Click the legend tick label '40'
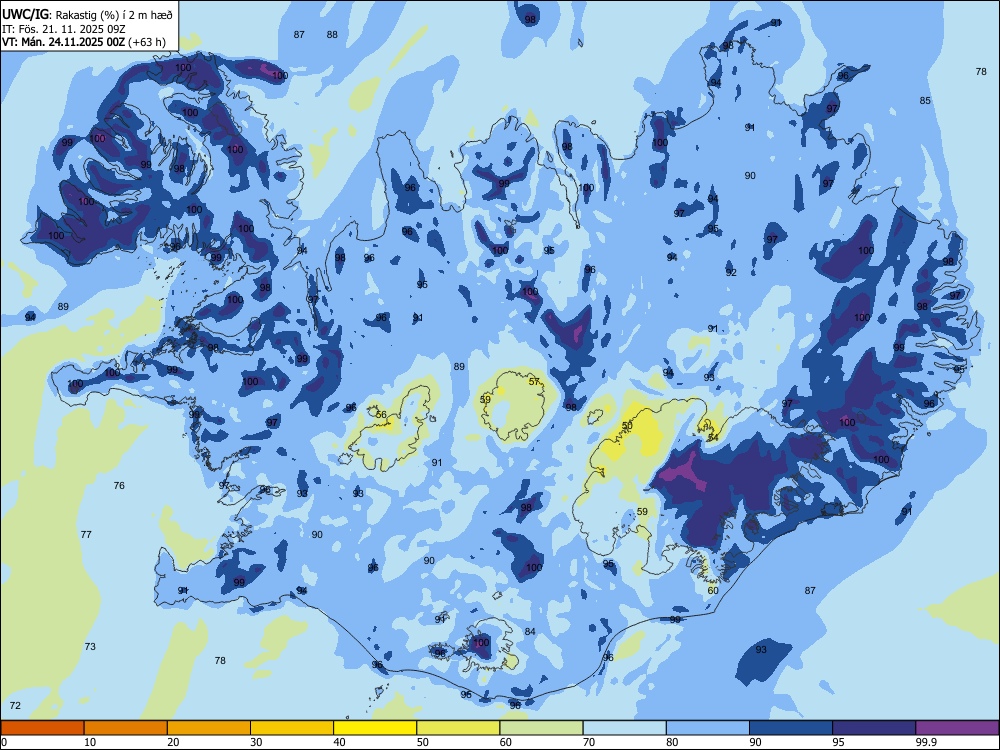The height and width of the screenshot is (750, 1000). [339, 742]
